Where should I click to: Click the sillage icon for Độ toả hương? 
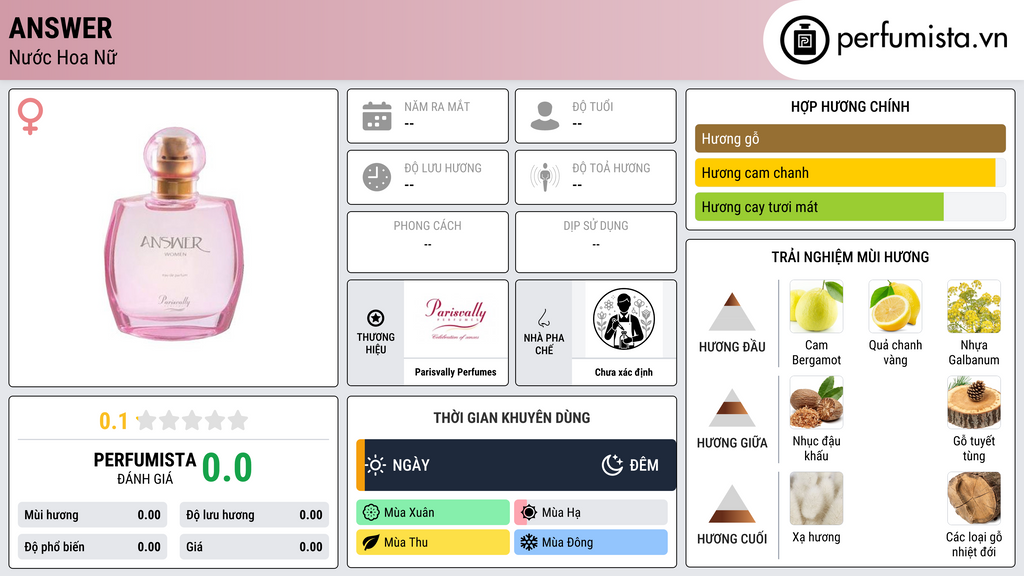pos(545,177)
